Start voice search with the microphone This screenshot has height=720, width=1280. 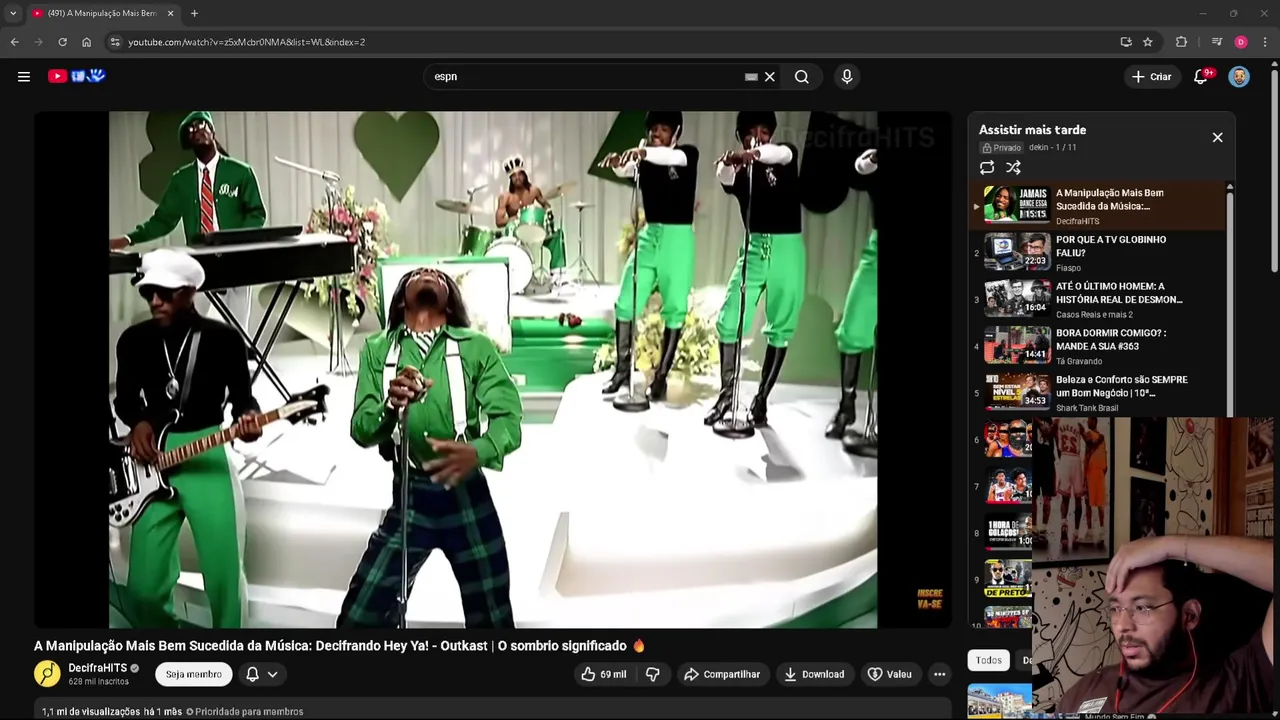pos(847,76)
